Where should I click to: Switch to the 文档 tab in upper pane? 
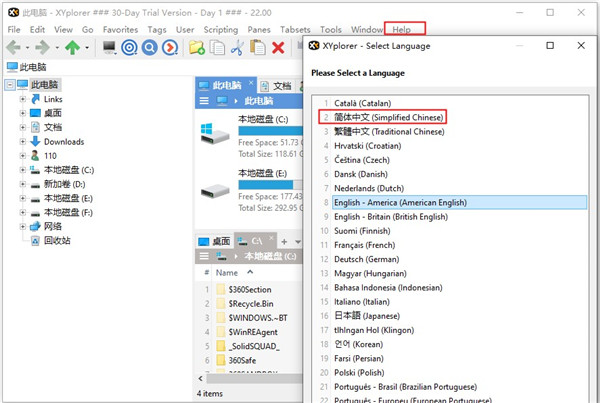[x=276, y=86]
